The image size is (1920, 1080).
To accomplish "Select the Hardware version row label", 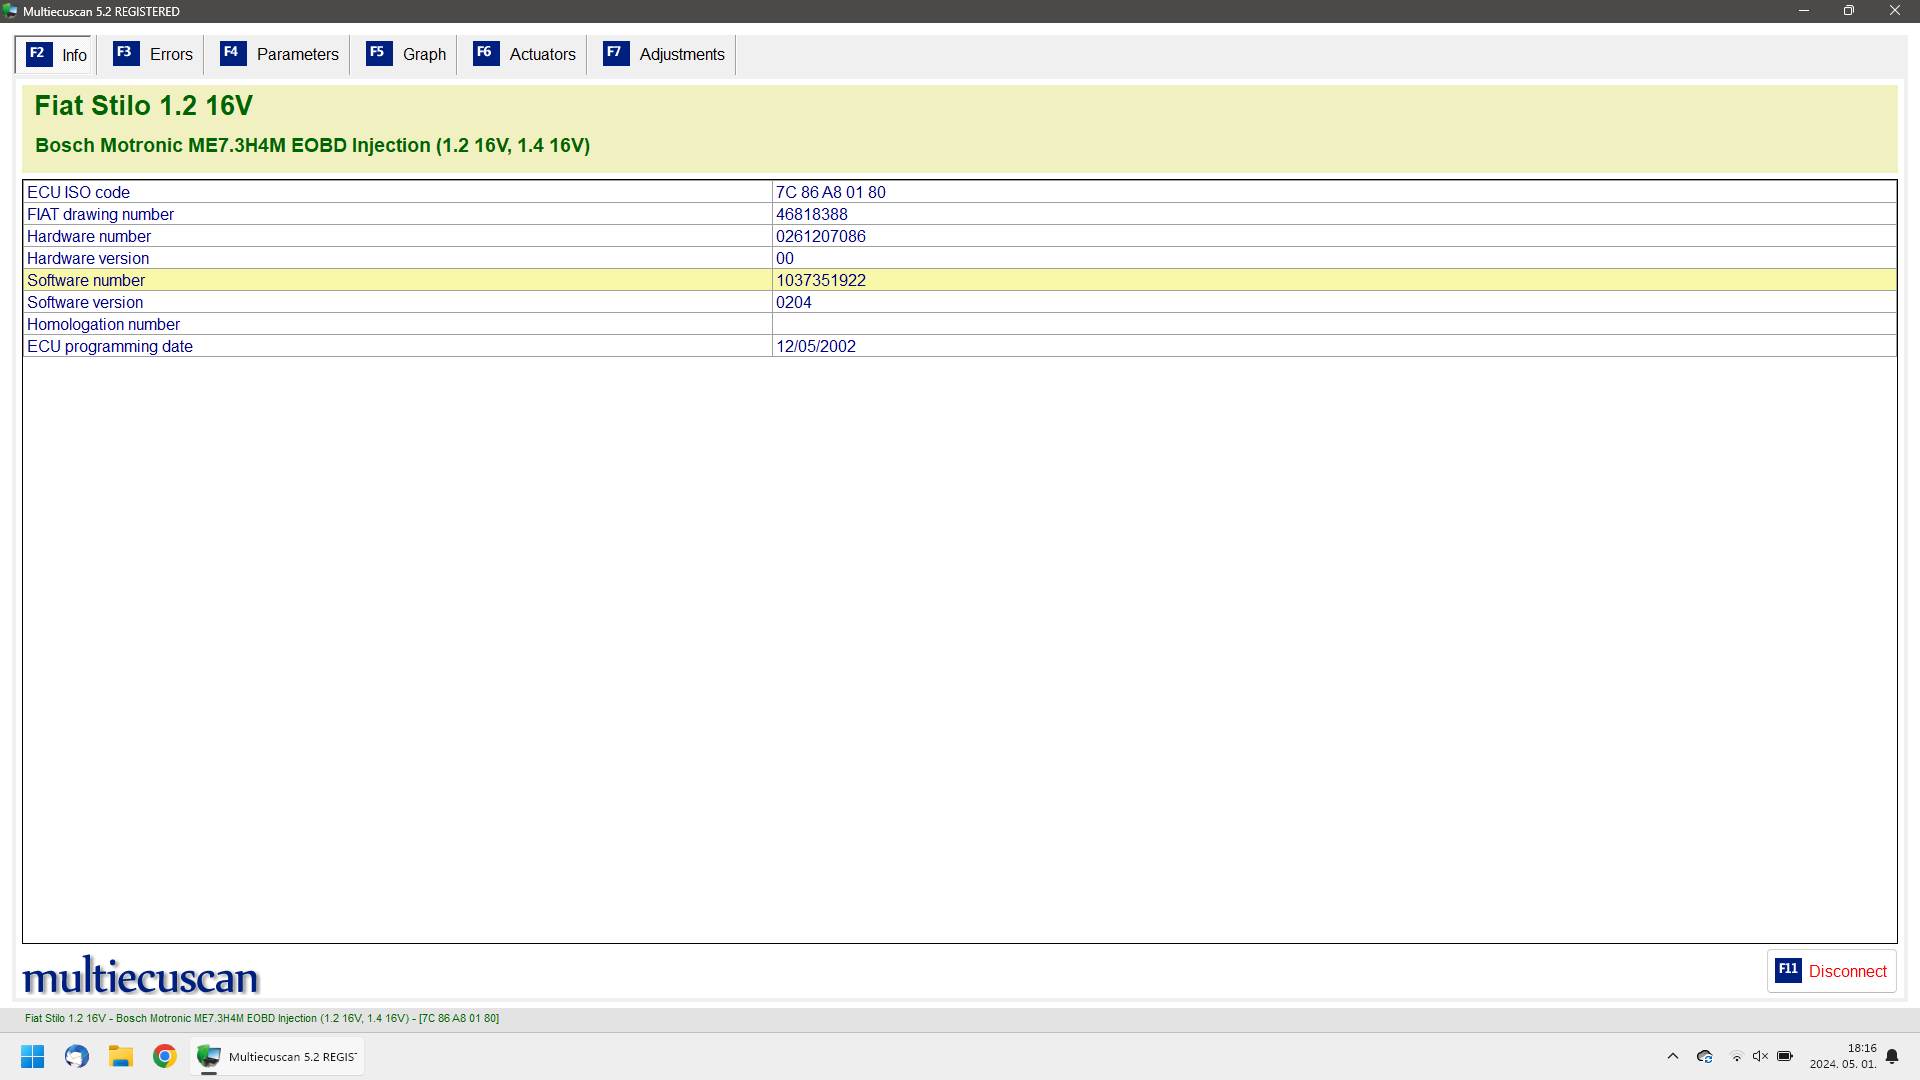I will pos(88,258).
